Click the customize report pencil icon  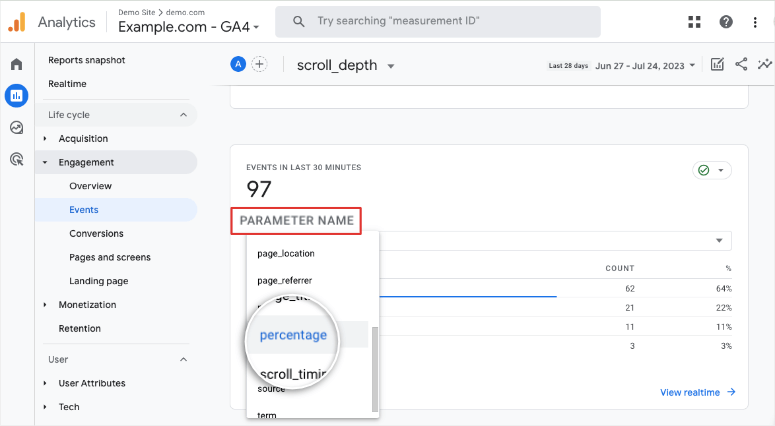click(x=717, y=64)
